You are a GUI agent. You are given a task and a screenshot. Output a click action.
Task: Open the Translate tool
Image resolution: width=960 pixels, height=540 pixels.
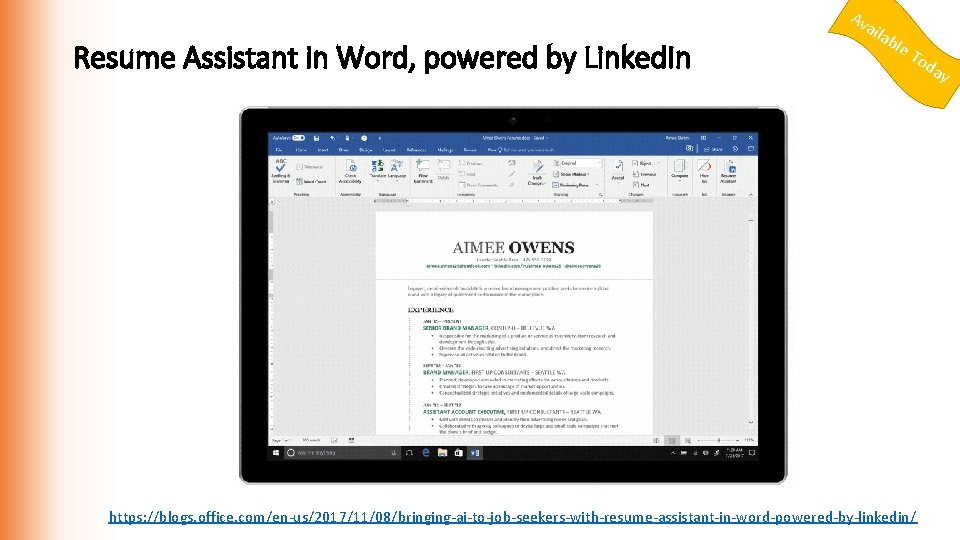tap(377, 170)
